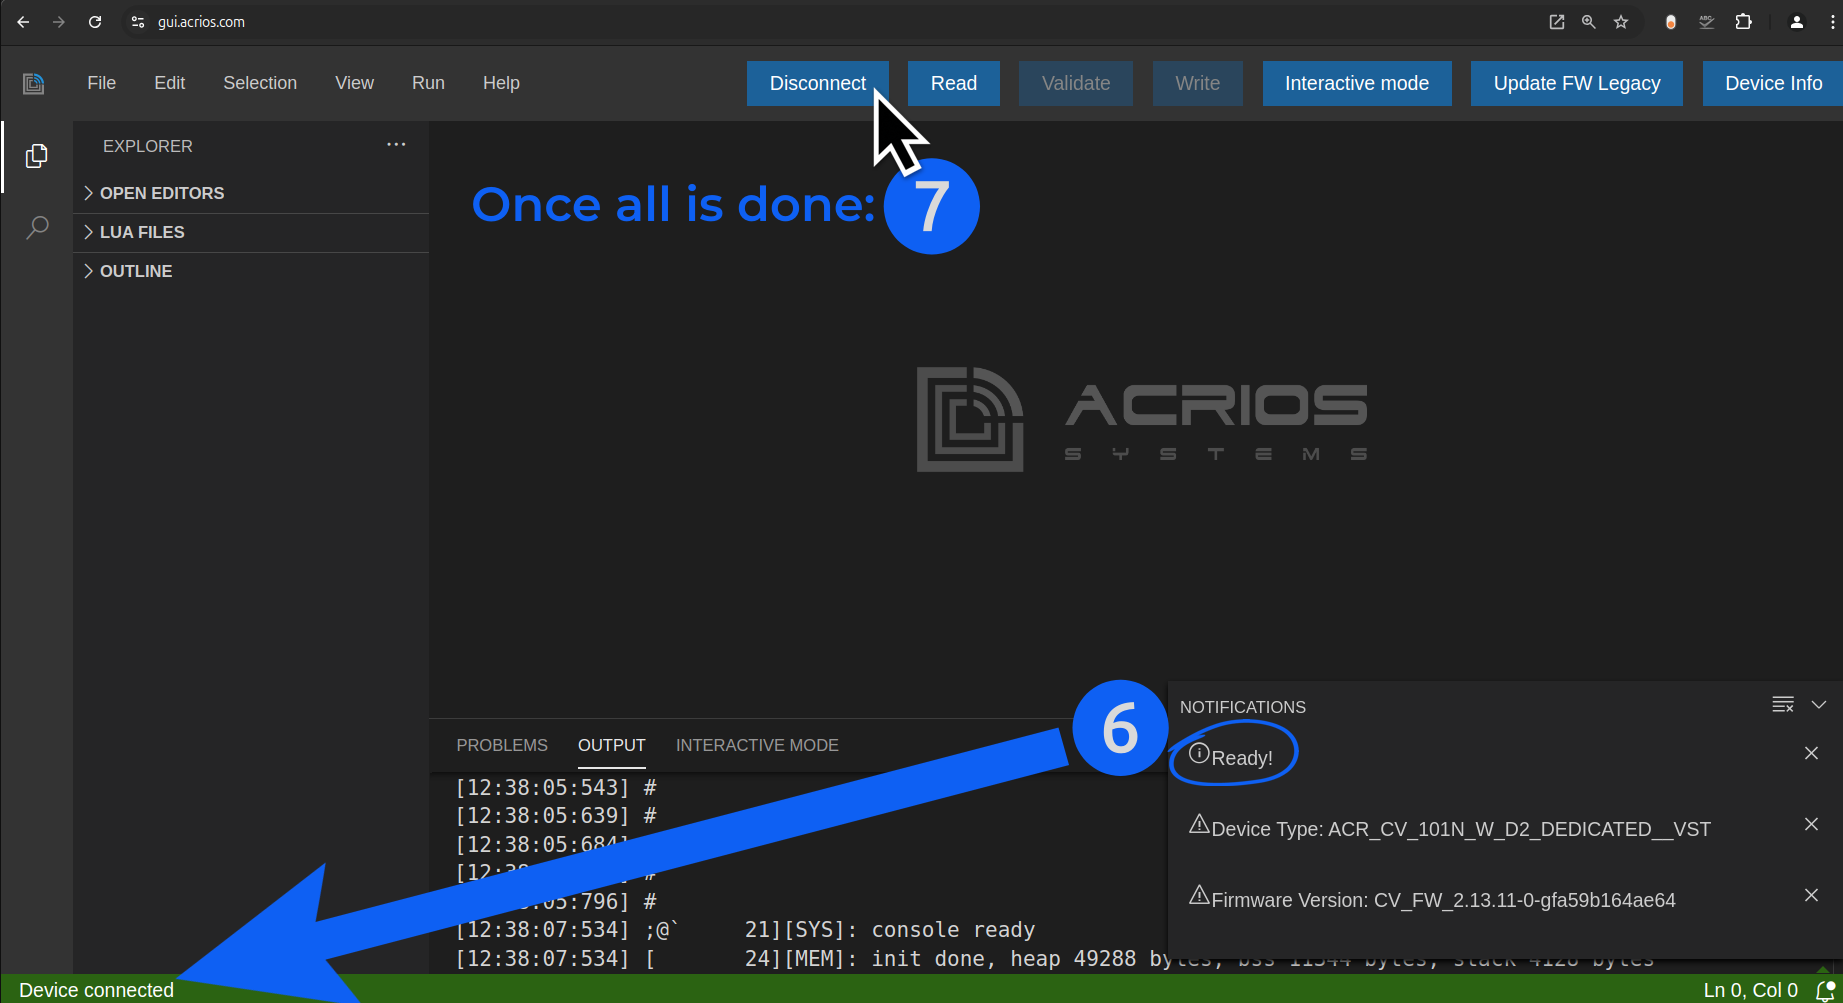The height and width of the screenshot is (1003, 1843).
Task: Click the browser address bar URL
Action: click(201, 22)
